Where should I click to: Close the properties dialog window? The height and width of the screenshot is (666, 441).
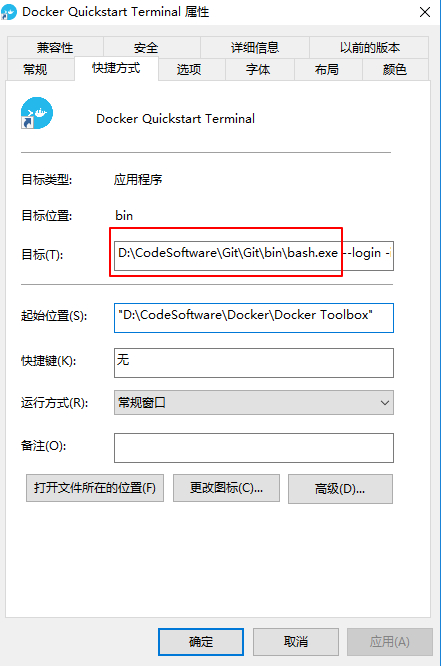[425, 12]
